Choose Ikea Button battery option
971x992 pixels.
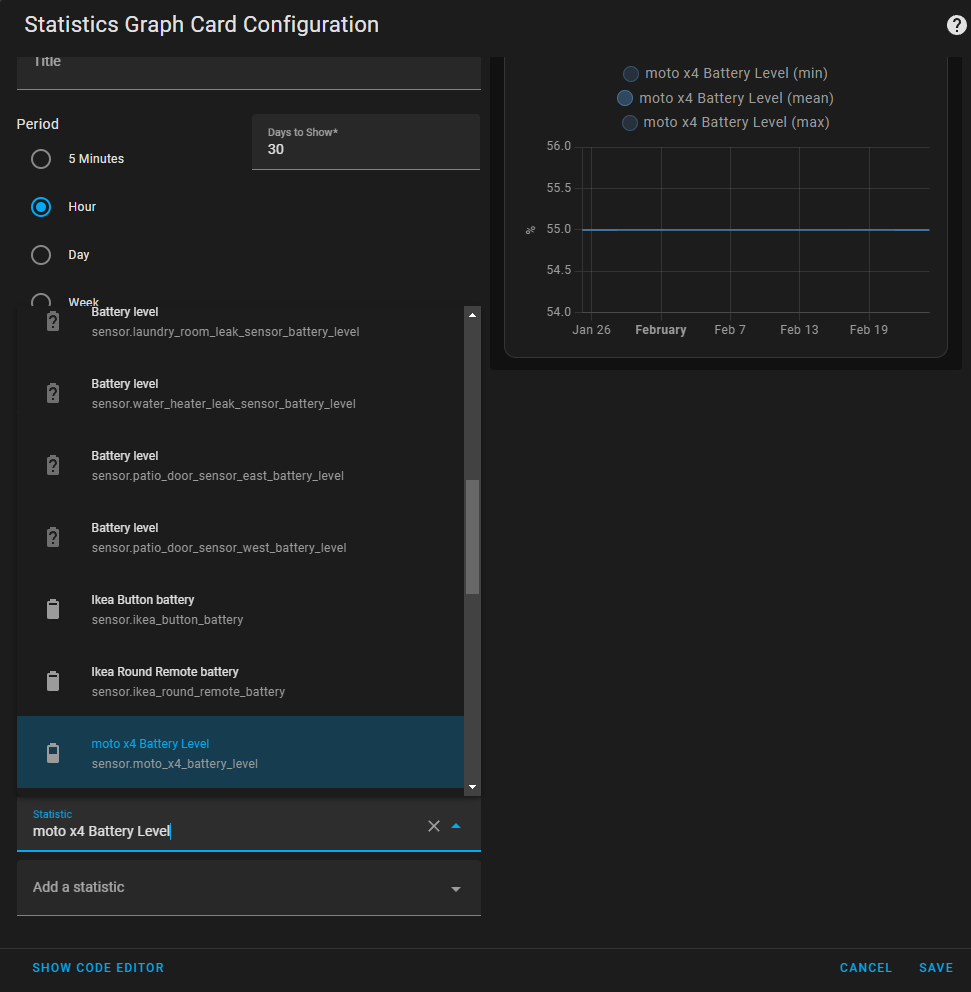(240, 610)
